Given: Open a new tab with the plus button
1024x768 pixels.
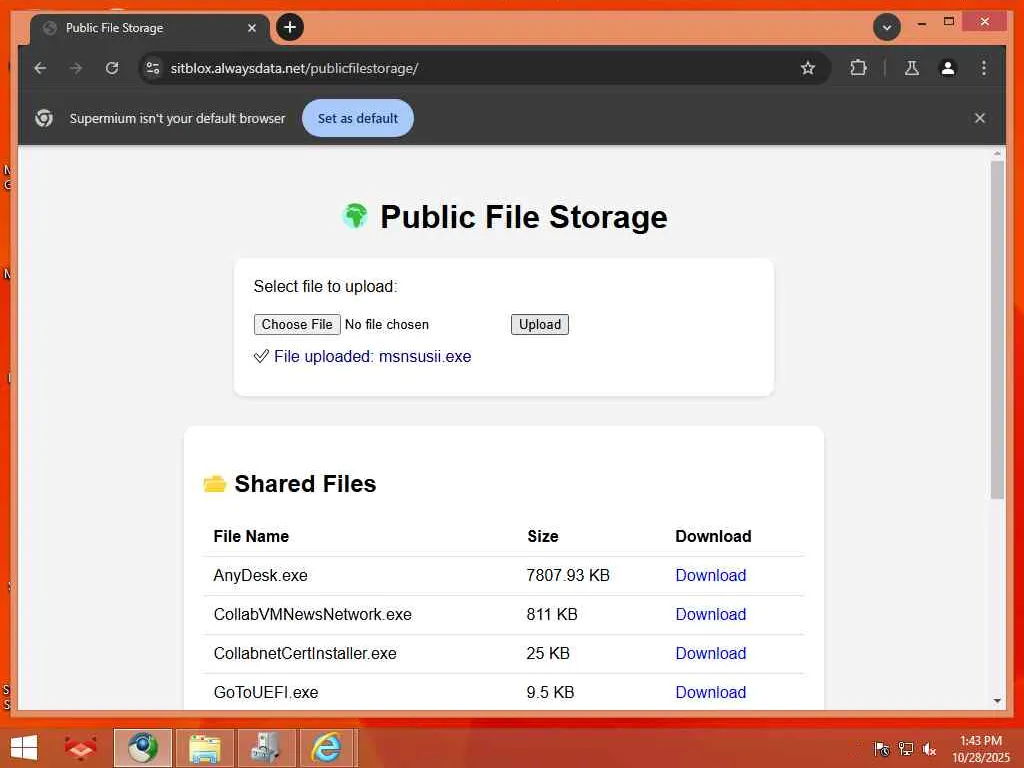Looking at the screenshot, I should [x=290, y=27].
